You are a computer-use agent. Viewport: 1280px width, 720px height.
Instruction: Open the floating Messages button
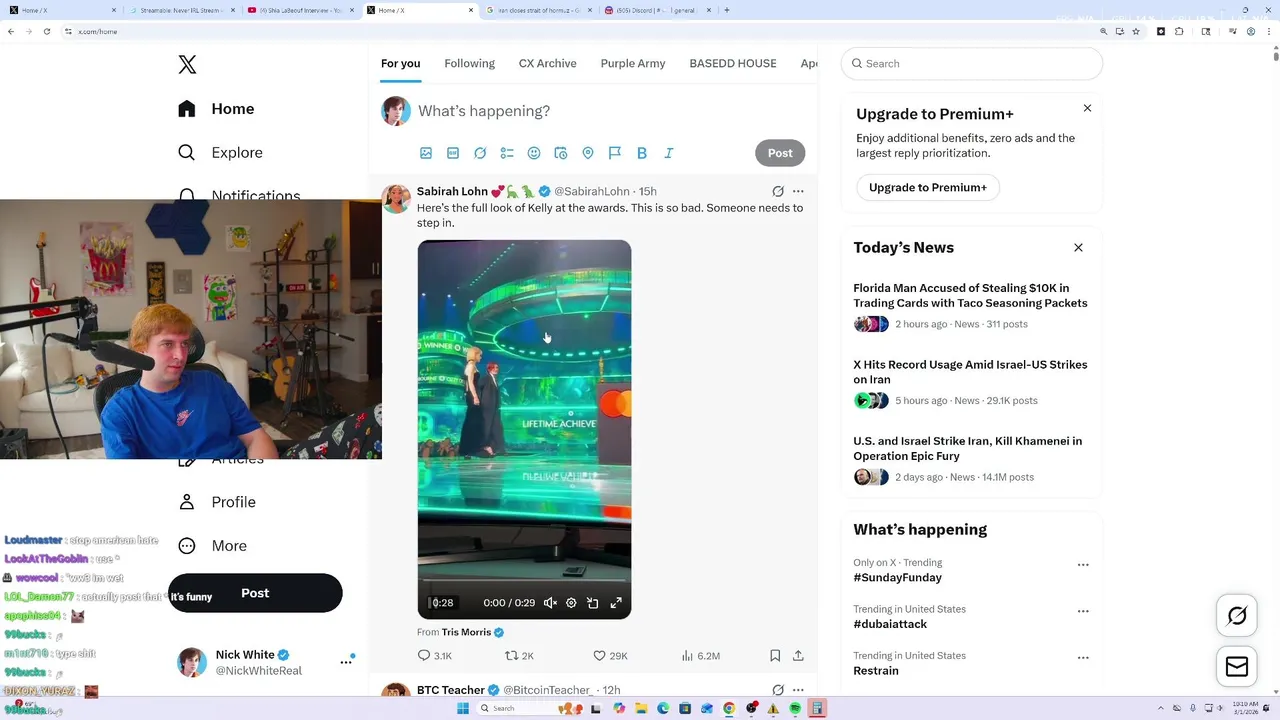click(x=1237, y=667)
